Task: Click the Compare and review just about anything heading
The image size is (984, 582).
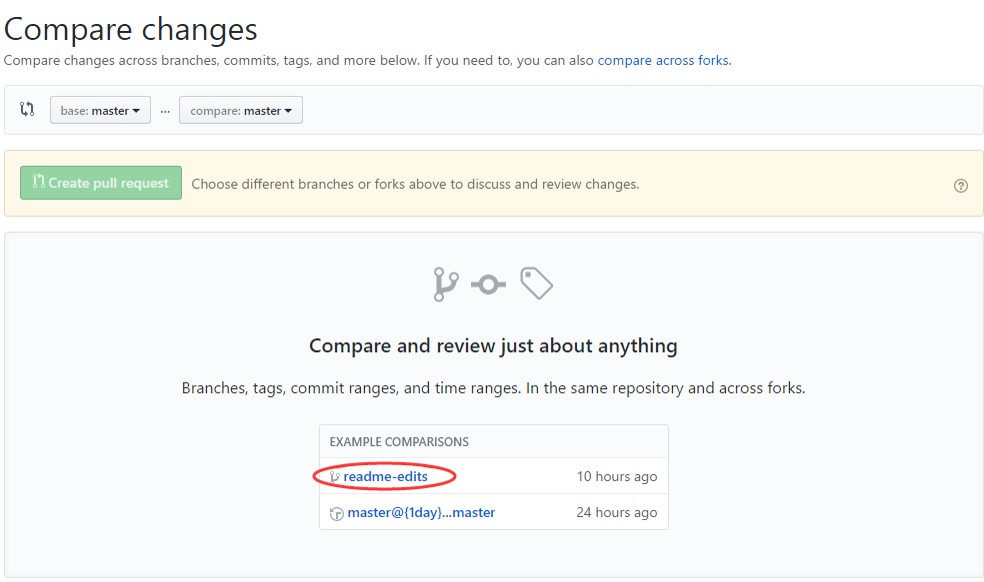Action: click(x=493, y=346)
